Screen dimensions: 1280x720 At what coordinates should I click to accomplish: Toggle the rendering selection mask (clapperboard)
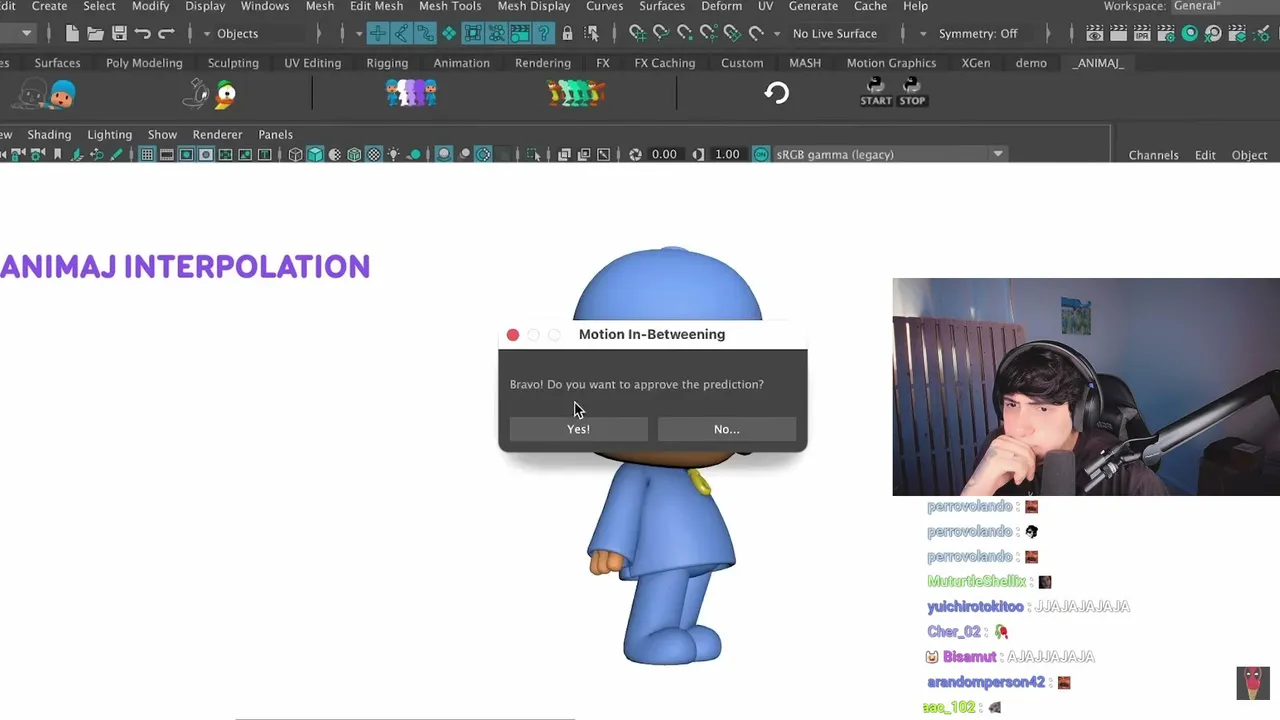click(x=521, y=33)
